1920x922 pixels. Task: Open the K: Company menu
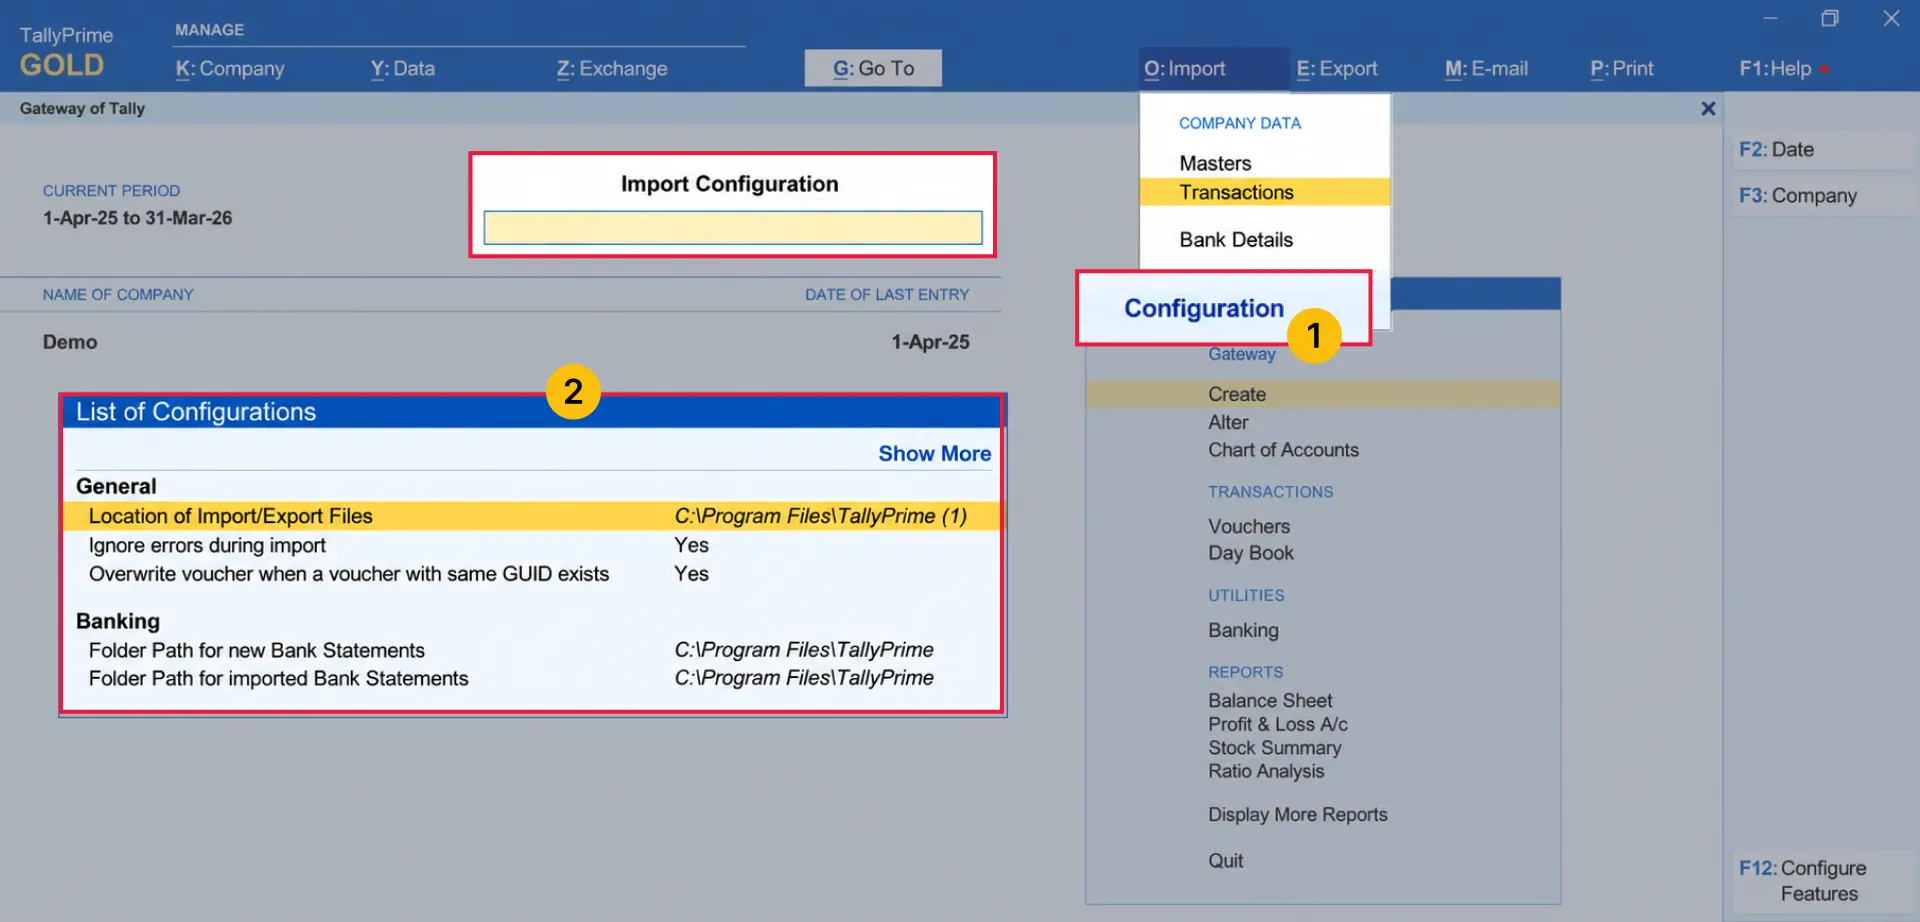tap(230, 69)
